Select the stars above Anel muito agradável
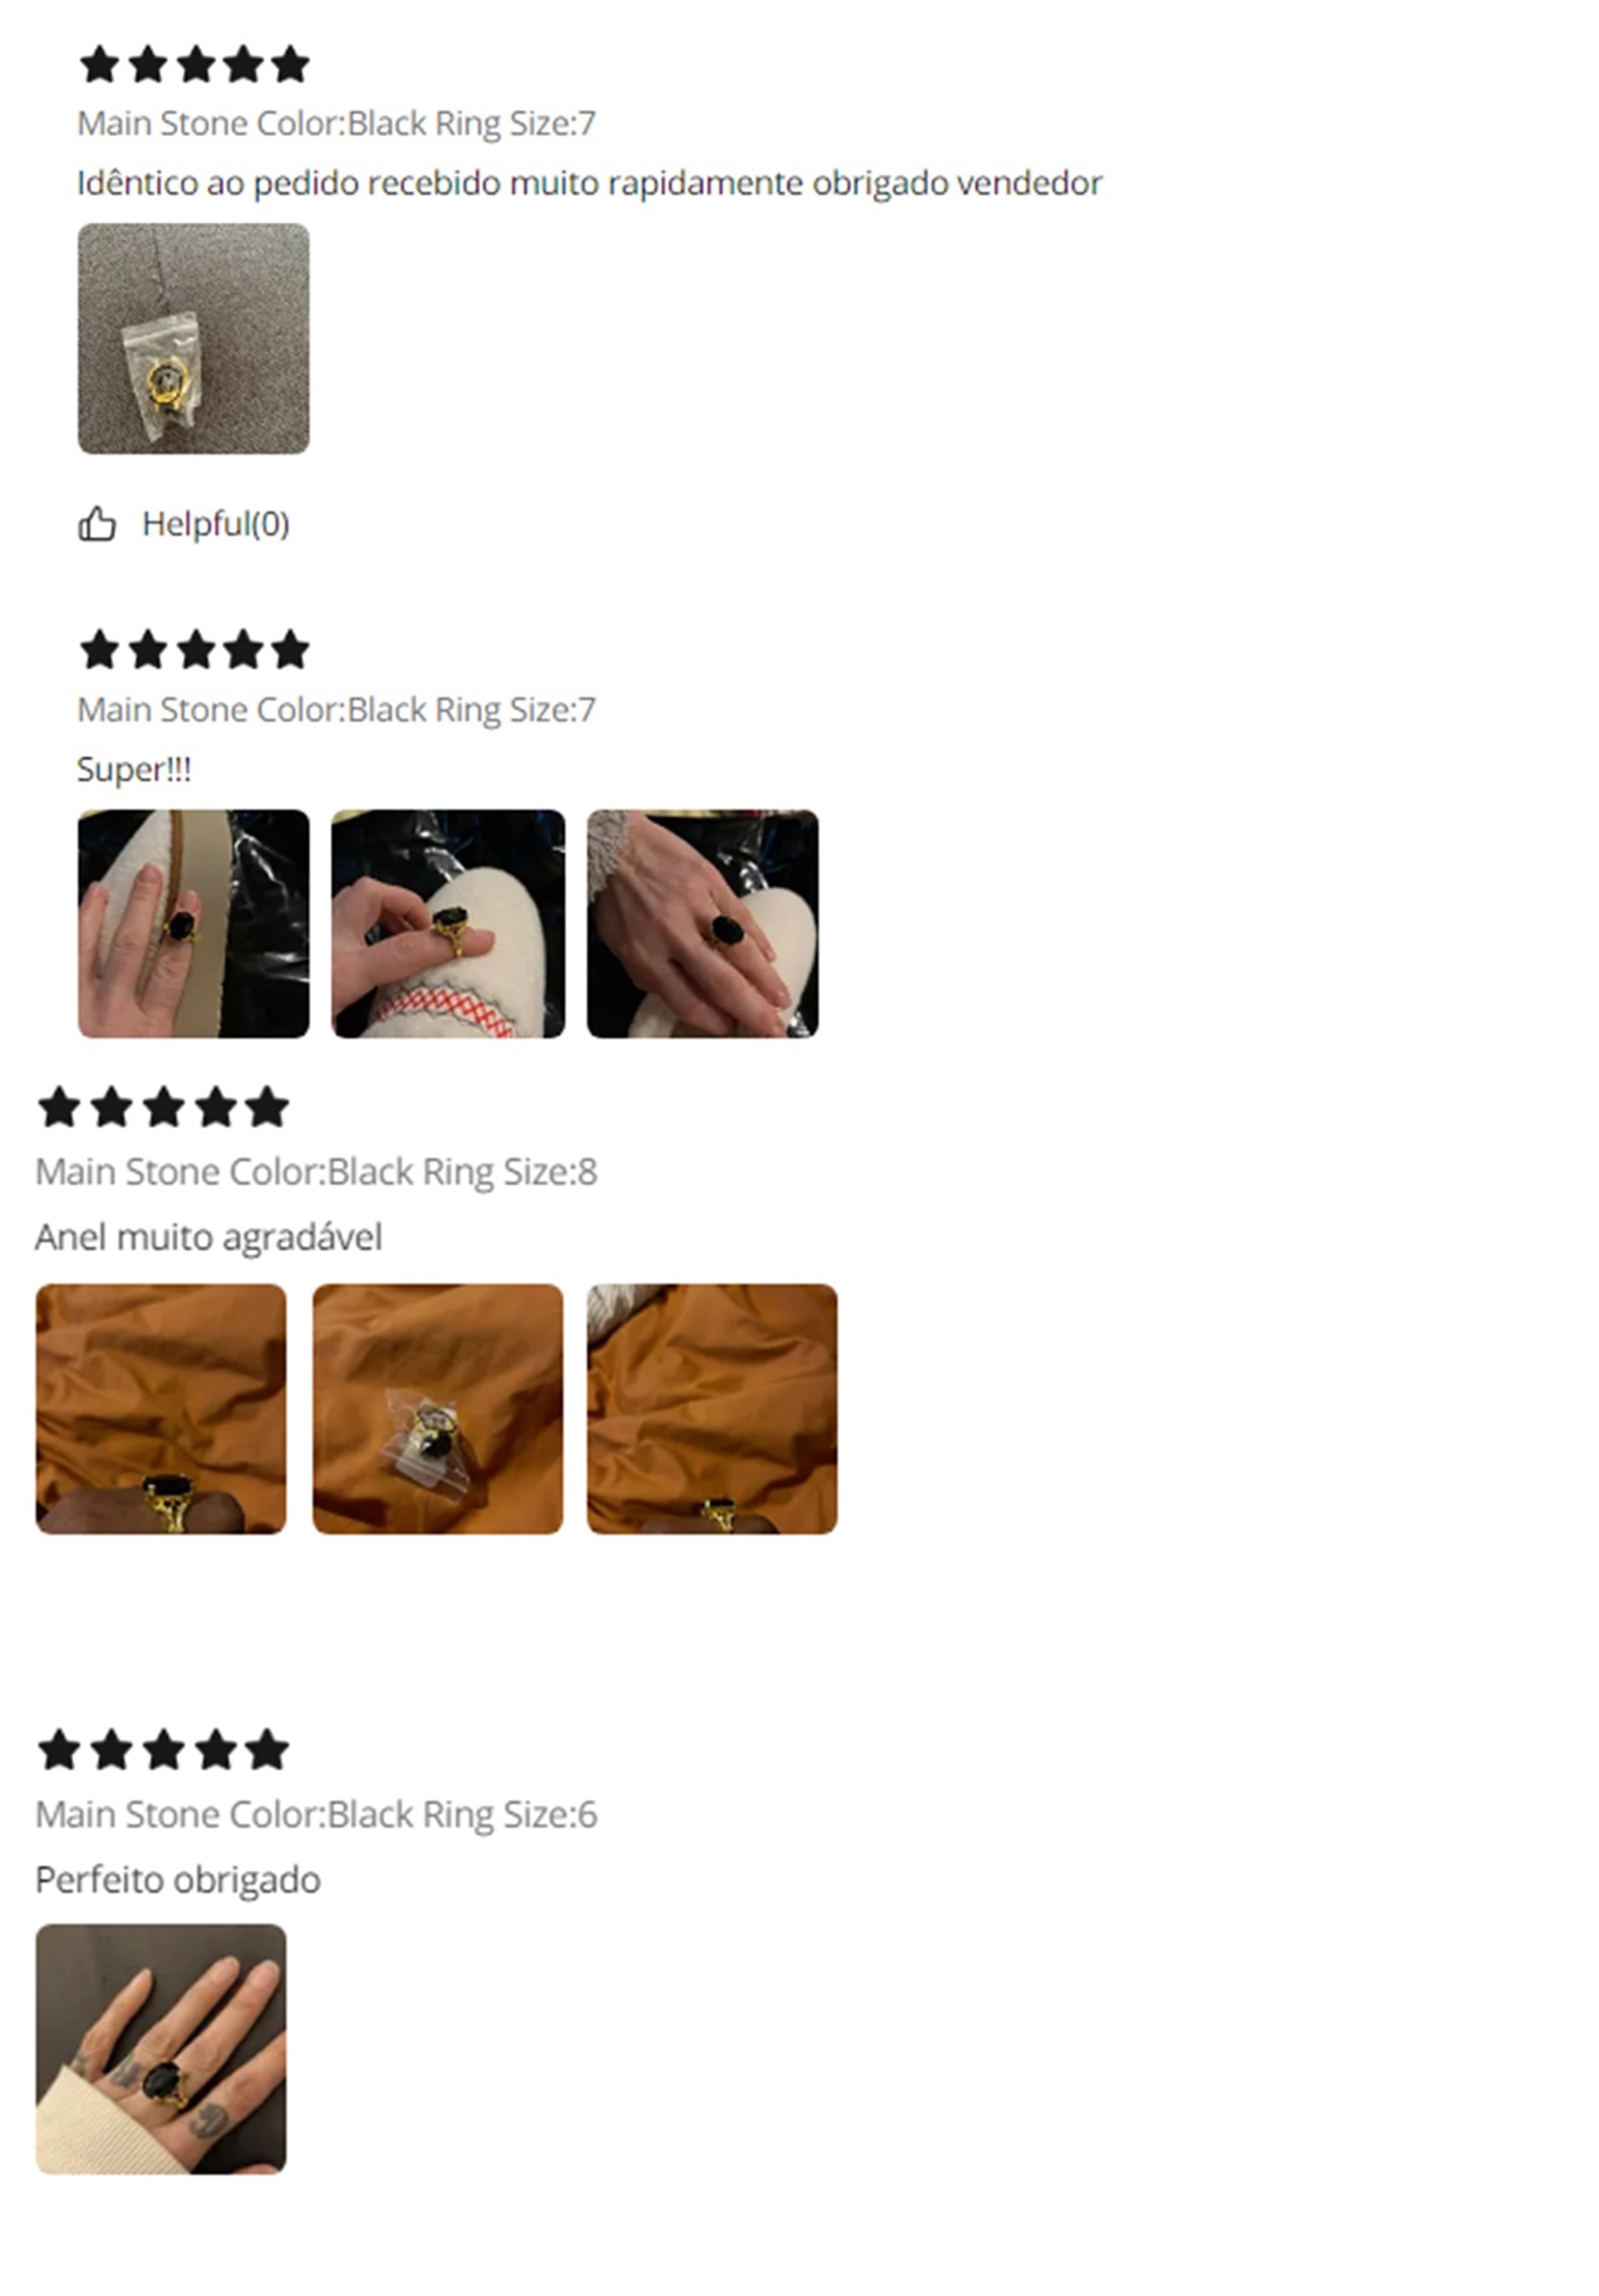This screenshot has height=2296, width=1599. (x=163, y=1107)
